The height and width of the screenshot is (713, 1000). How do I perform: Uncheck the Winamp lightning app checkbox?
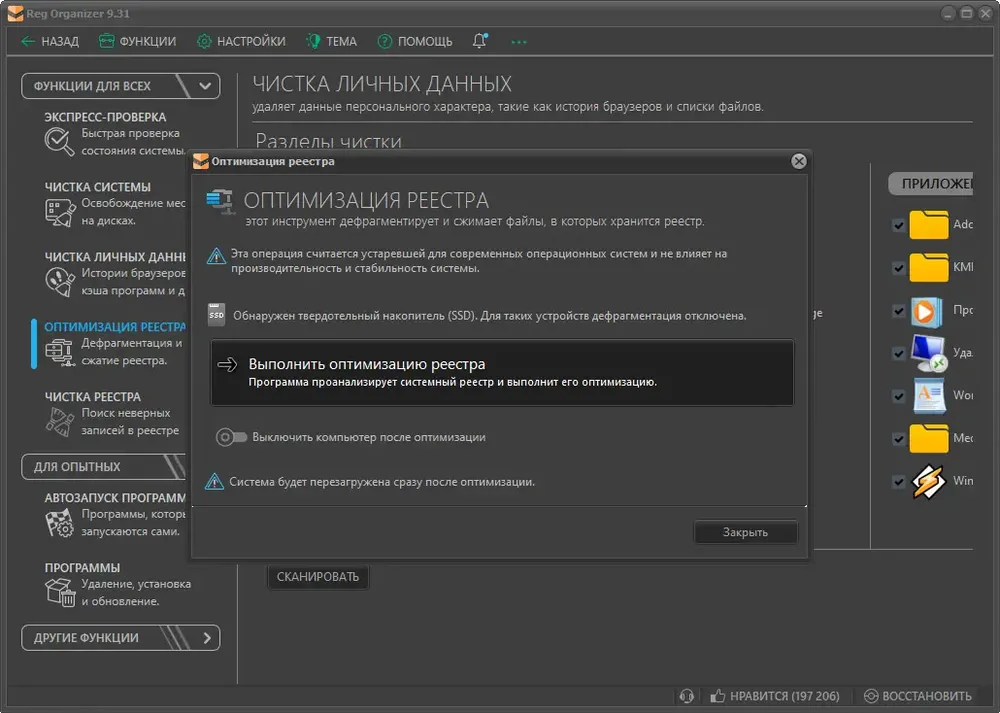(x=899, y=481)
